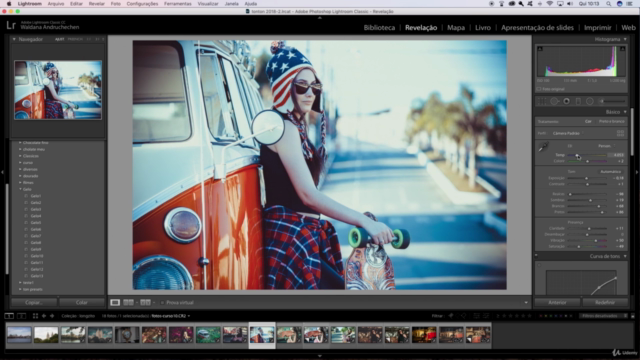This screenshot has width=640, height=360.
Task: Open toolbar options dropdown arrow
Action: point(526,303)
